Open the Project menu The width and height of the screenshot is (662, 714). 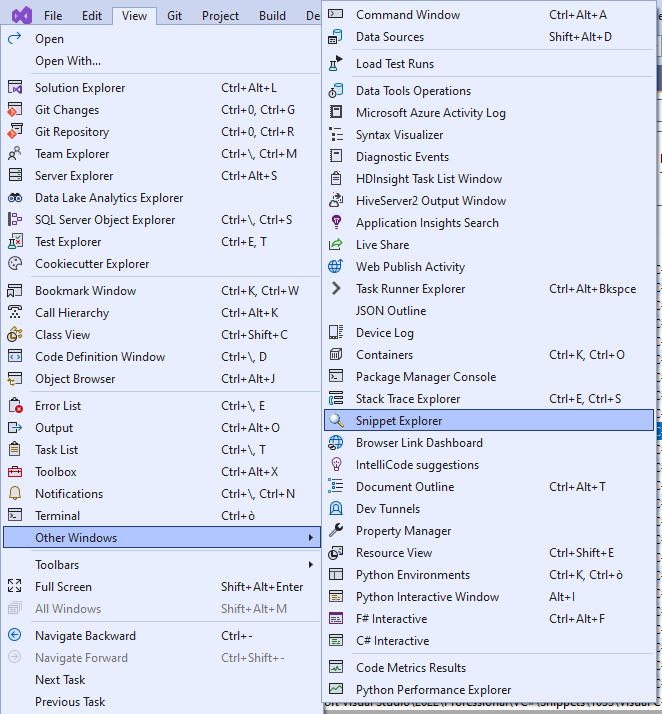tap(220, 16)
